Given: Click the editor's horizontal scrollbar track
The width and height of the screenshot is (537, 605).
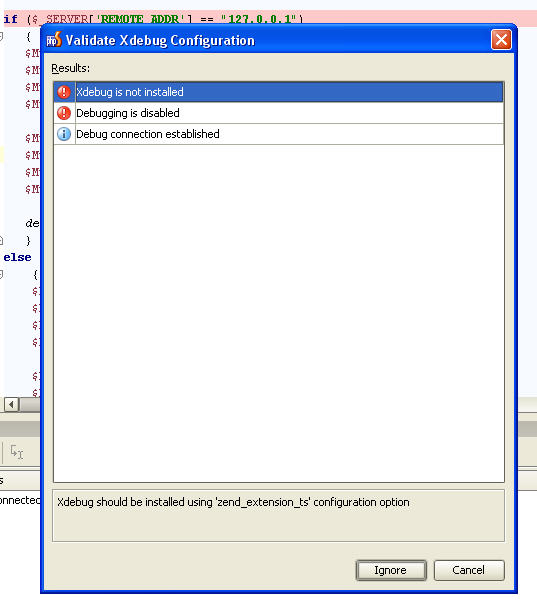Looking at the screenshot, I should [30, 404].
